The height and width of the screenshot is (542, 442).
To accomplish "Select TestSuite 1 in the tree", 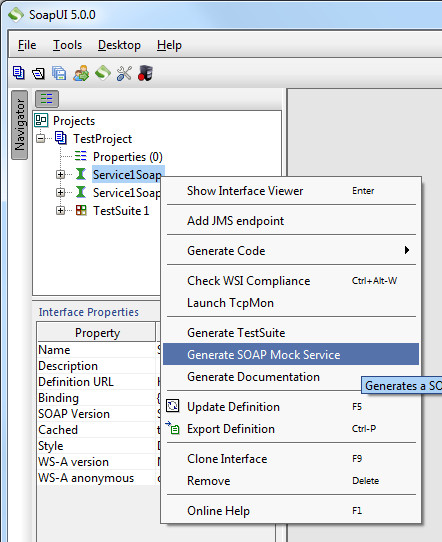I will pos(121,211).
